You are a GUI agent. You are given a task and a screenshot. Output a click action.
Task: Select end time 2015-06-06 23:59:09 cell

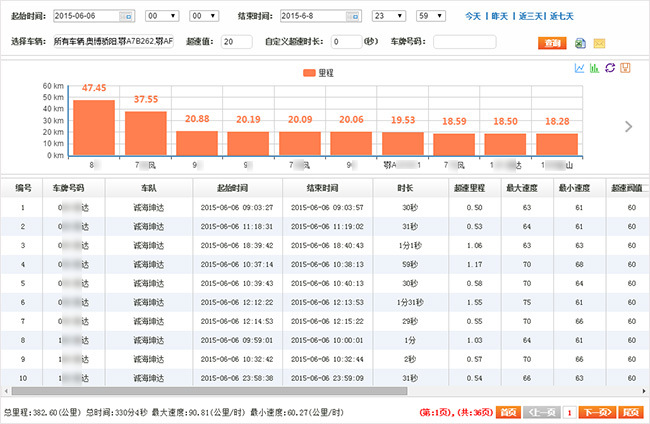[327, 378]
